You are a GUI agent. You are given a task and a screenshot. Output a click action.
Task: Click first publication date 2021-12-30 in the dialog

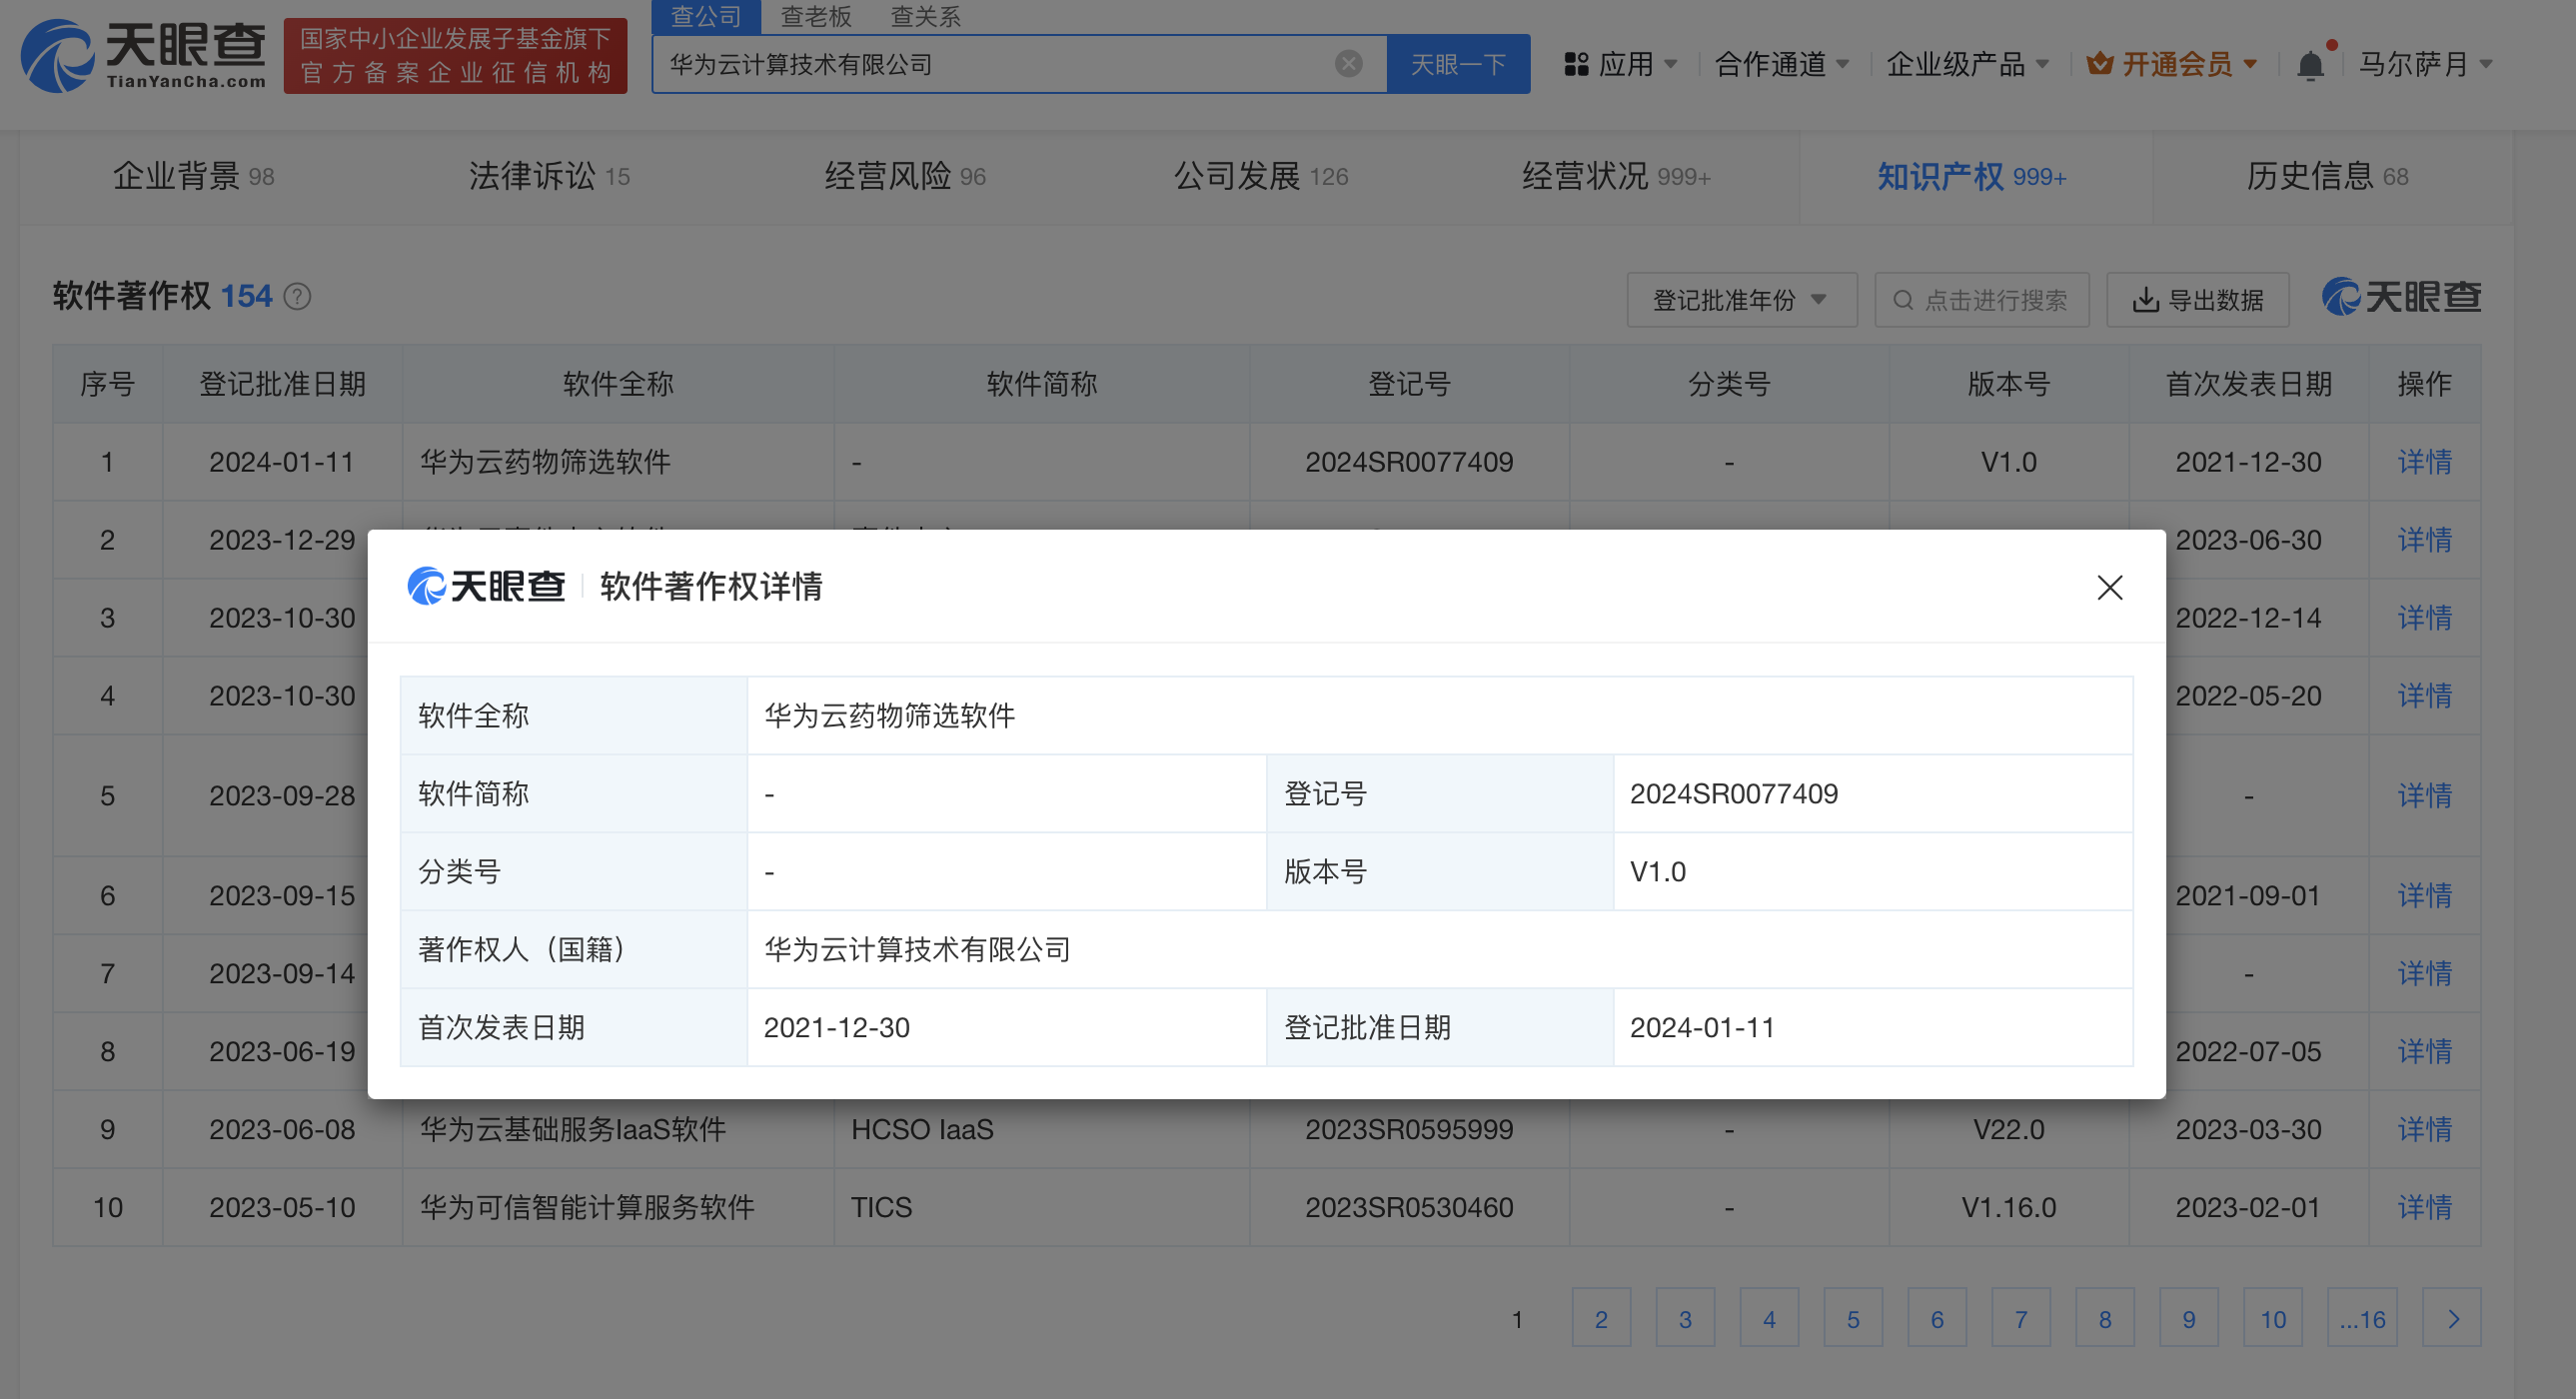click(x=836, y=1028)
